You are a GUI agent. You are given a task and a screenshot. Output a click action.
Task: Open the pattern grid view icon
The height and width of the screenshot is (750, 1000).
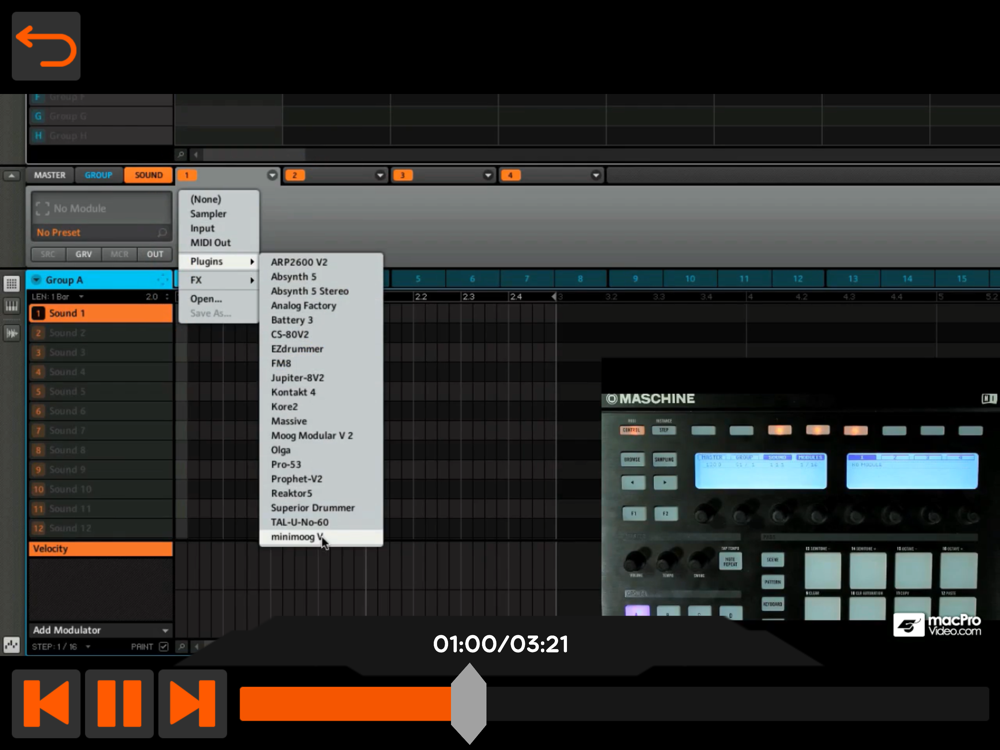tap(12, 285)
